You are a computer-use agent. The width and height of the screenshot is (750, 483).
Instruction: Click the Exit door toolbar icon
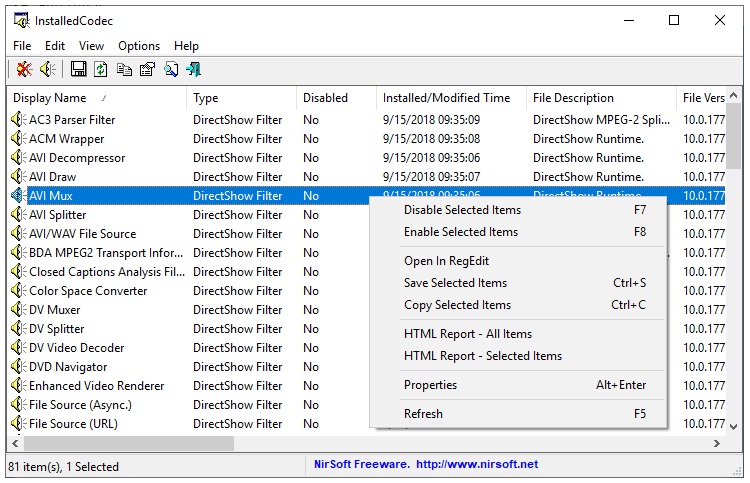click(x=194, y=69)
